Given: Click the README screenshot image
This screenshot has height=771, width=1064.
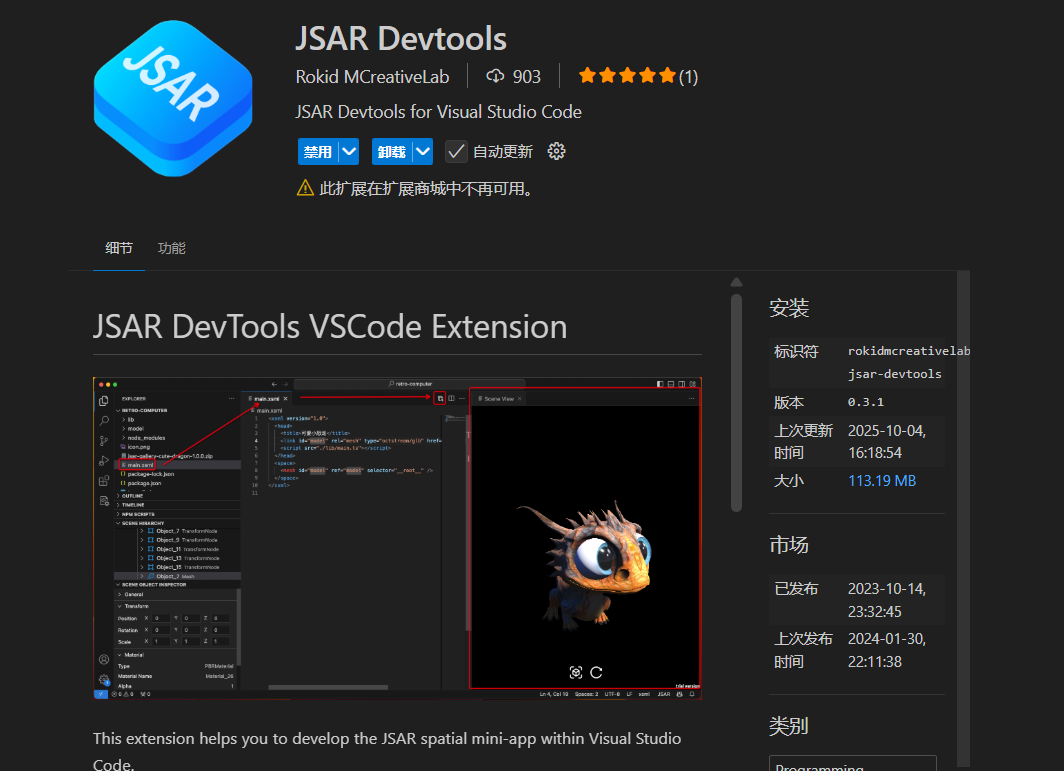Looking at the screenshot, I should [397, 538].
